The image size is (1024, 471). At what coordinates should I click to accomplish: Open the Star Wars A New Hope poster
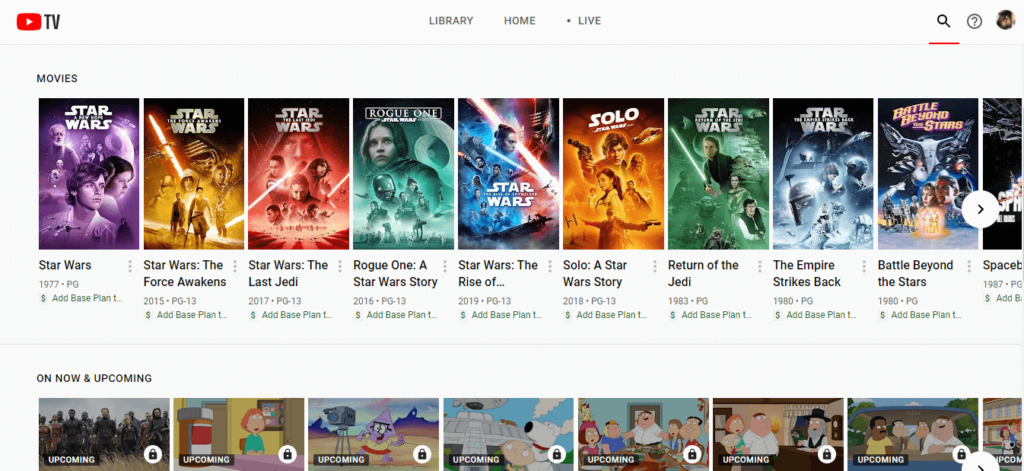[89, 174]
